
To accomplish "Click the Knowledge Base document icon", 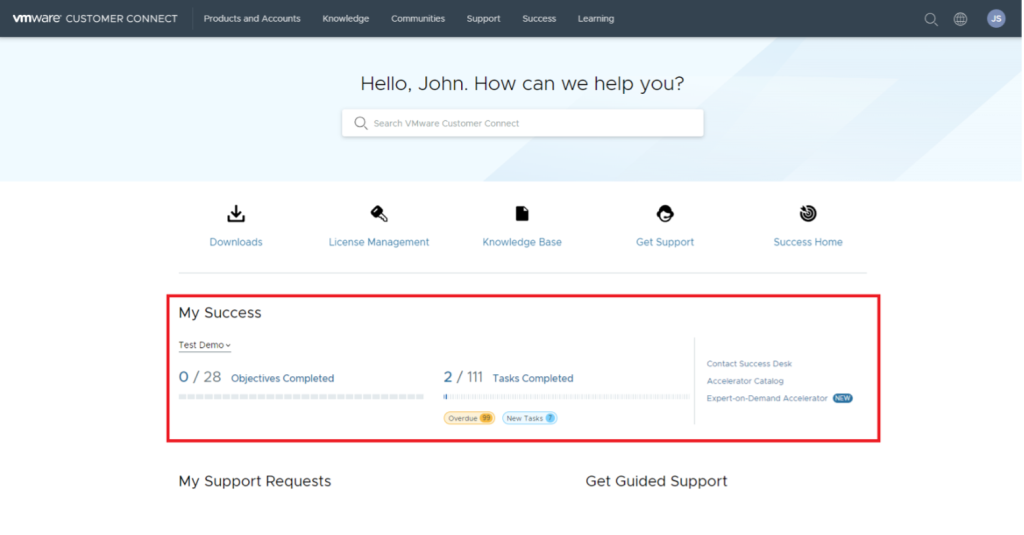I will [x=522, y=214].
